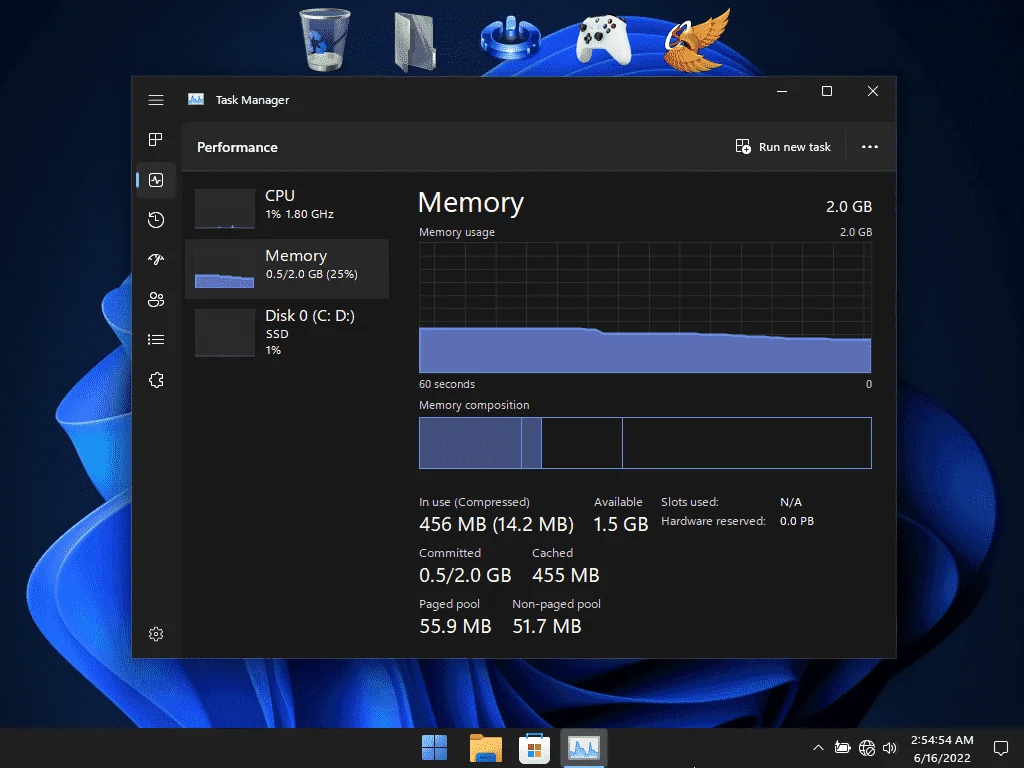The width and height of the screenshot is (1024, 768).
Task: Open the Startup apps page icon
Action: (x=155, y=259)
